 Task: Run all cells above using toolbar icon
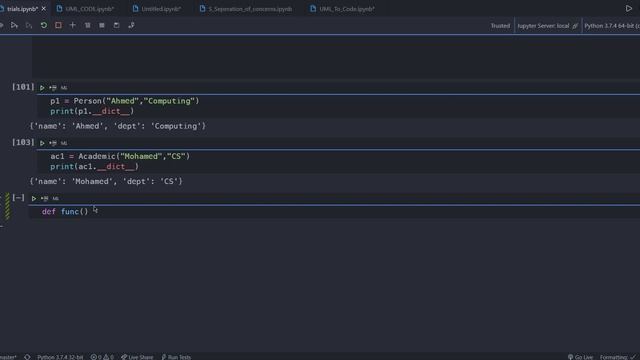14,25
